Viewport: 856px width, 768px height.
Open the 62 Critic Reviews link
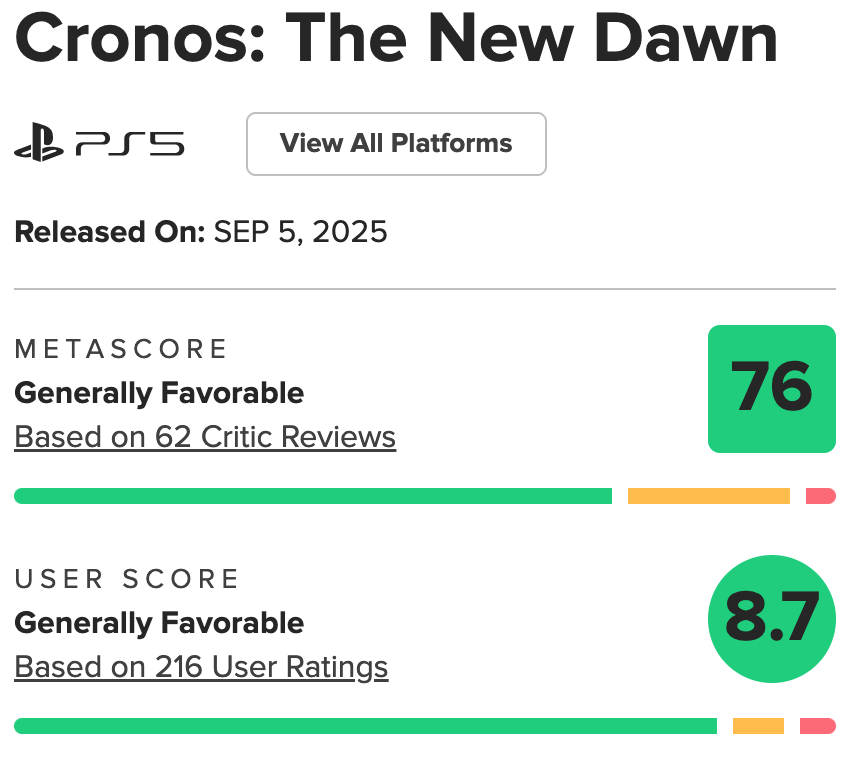point(205,437)
